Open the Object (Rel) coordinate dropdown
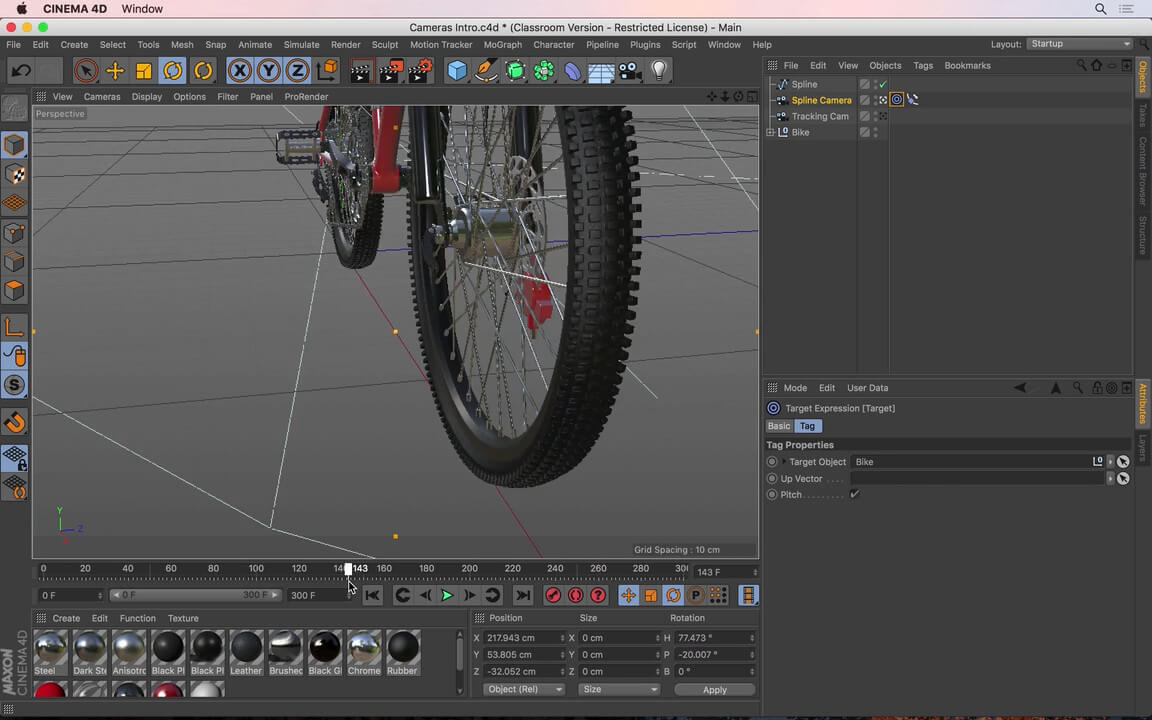This screenshot has width=1152, height=720. click(x=524, y=689)
